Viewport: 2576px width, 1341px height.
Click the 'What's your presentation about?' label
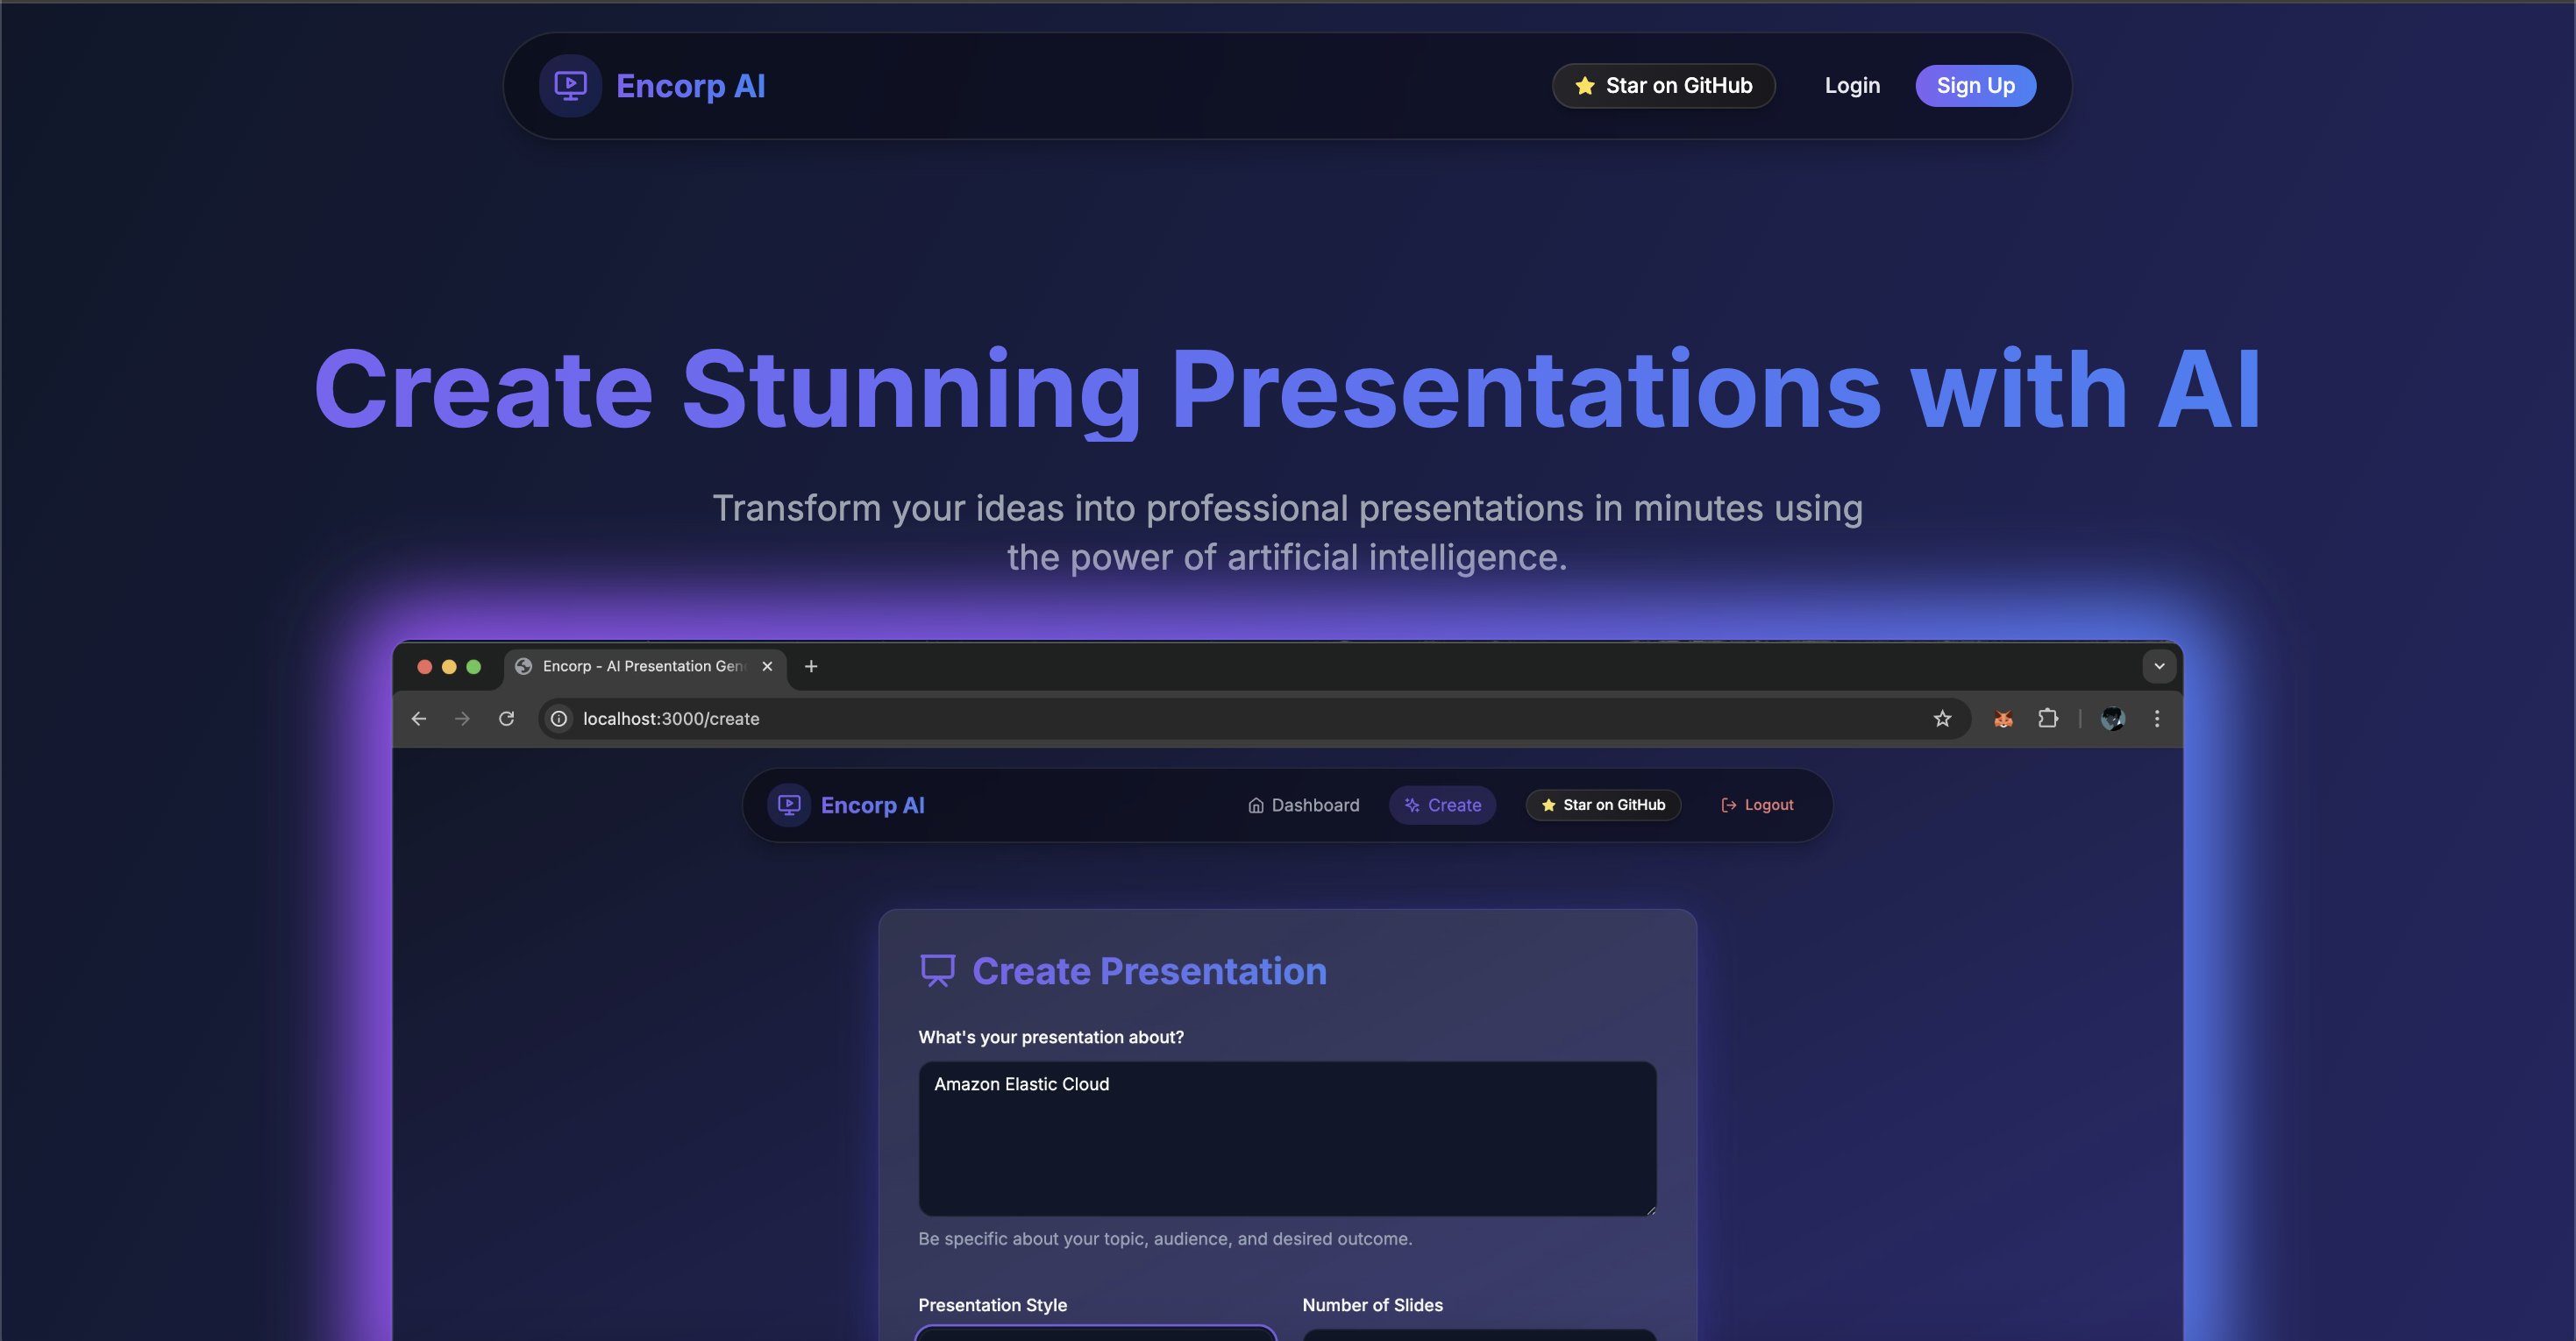1051,1037
